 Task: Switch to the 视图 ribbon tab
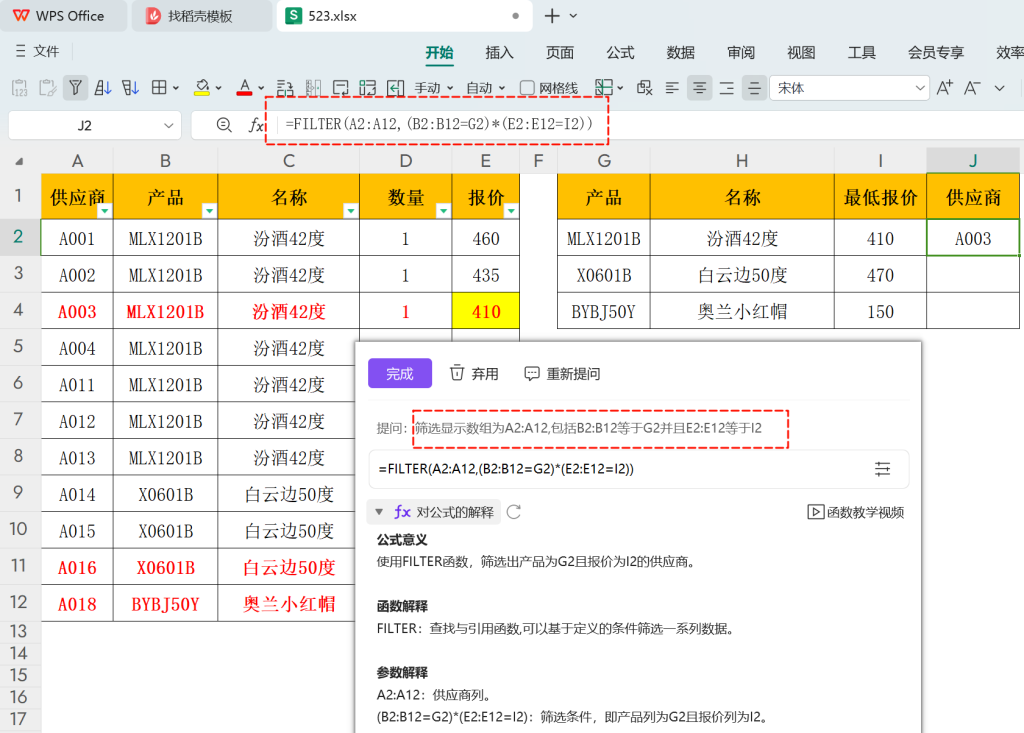(x=801, y=52)
